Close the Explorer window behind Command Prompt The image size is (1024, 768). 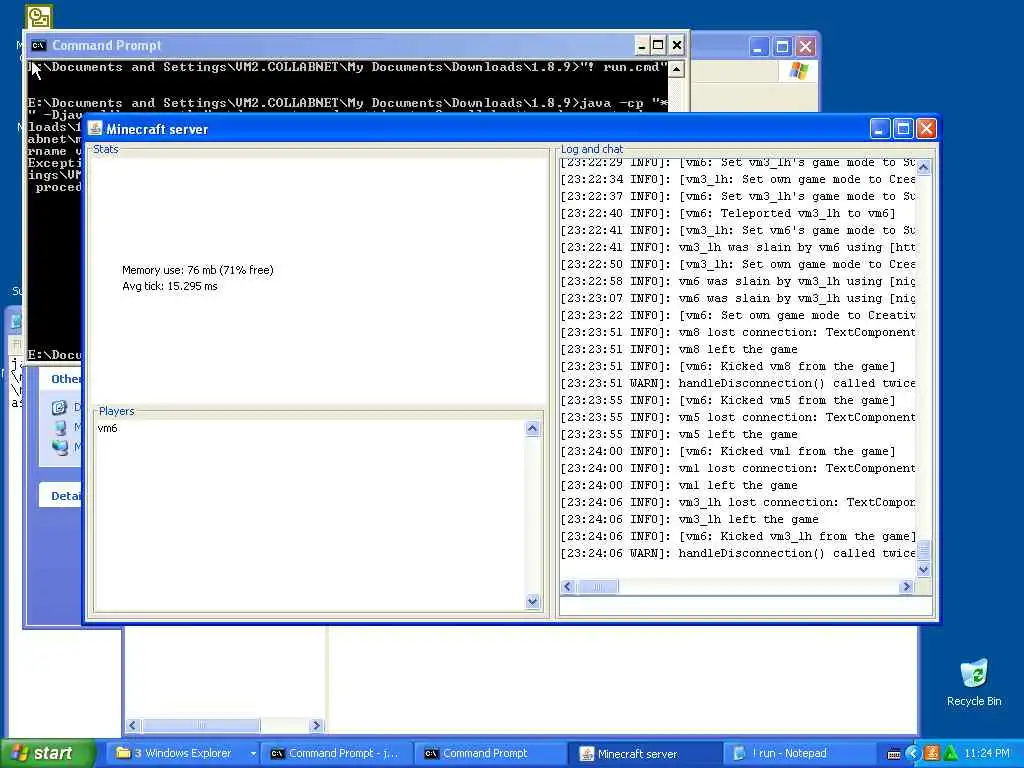[x=806, y=46]
